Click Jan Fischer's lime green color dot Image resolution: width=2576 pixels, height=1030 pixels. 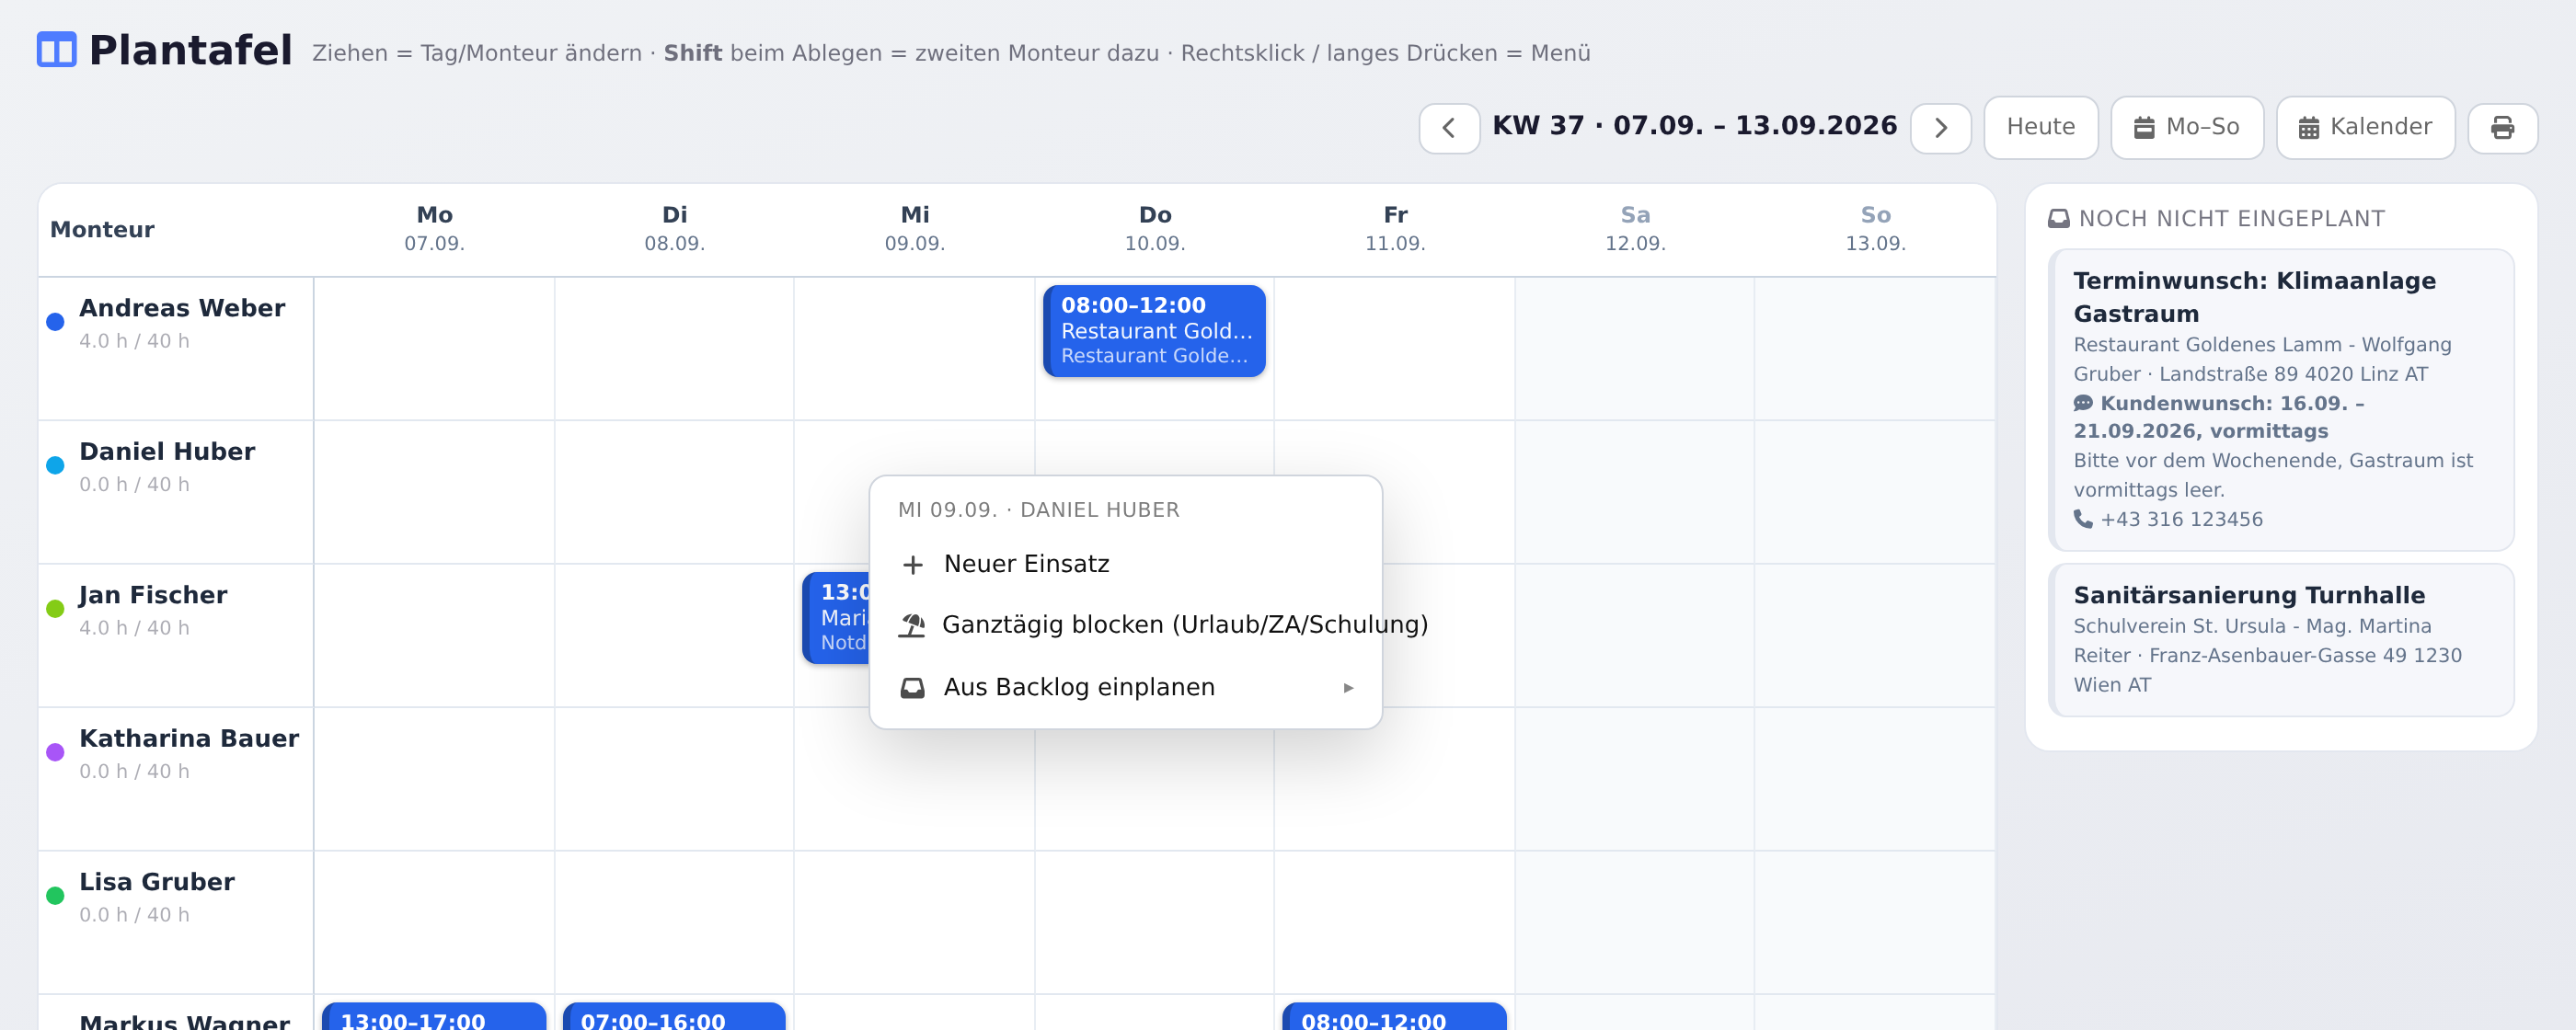point(55,609)
